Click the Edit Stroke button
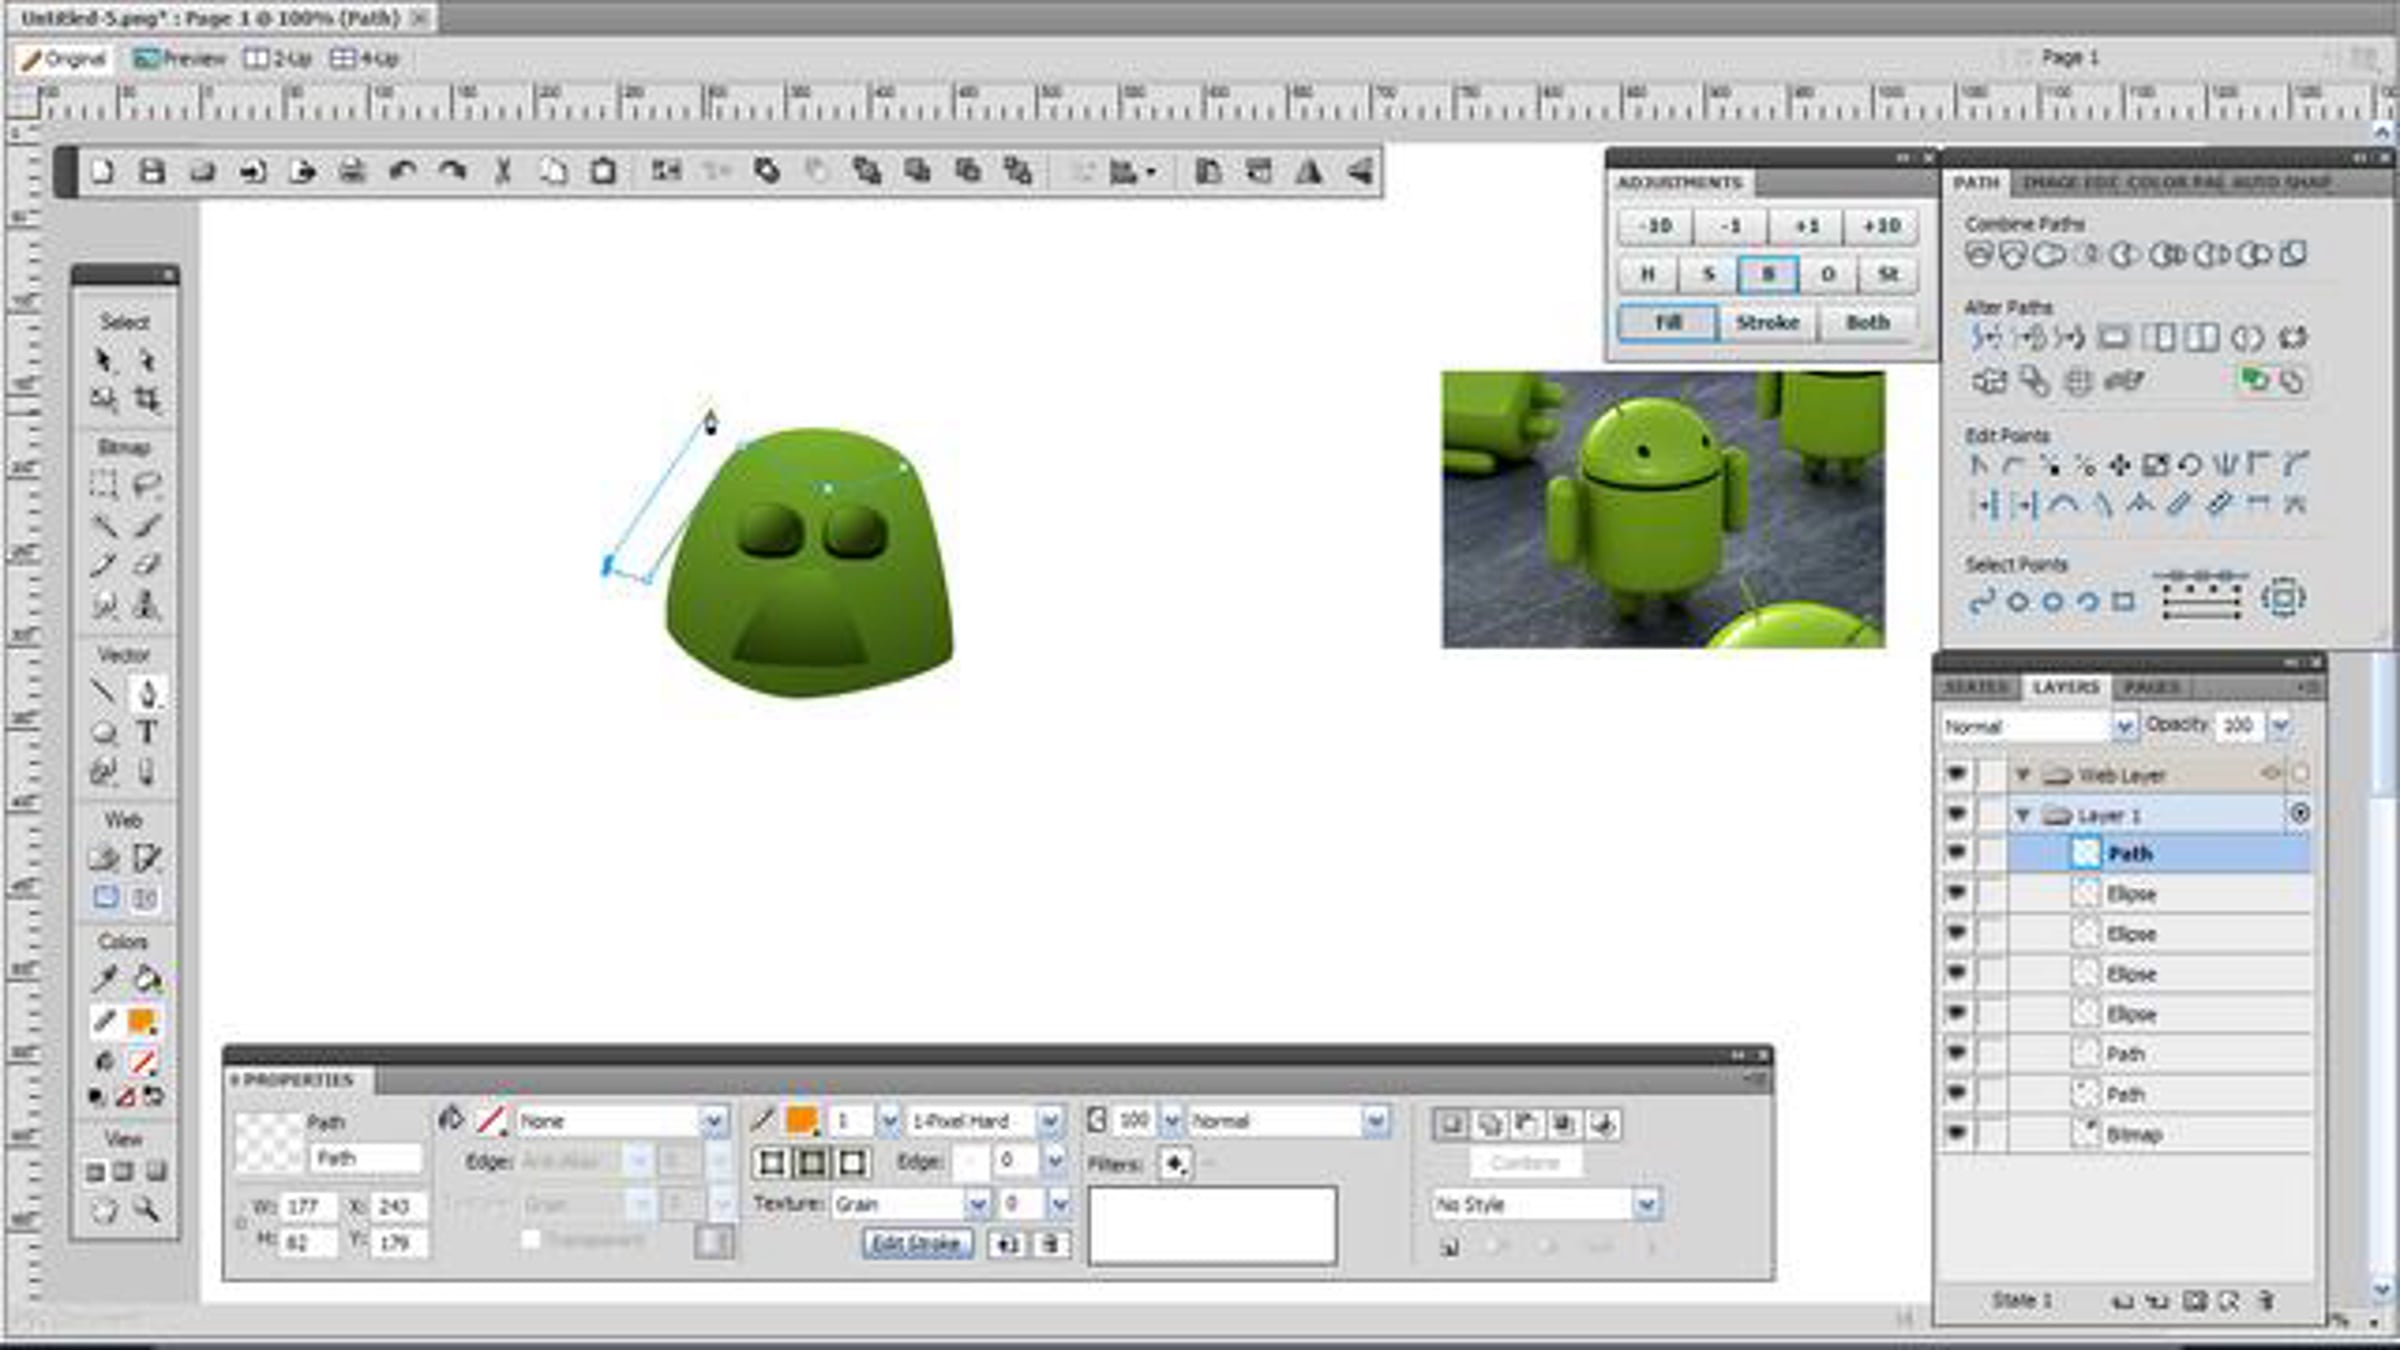 point(917,1244)
